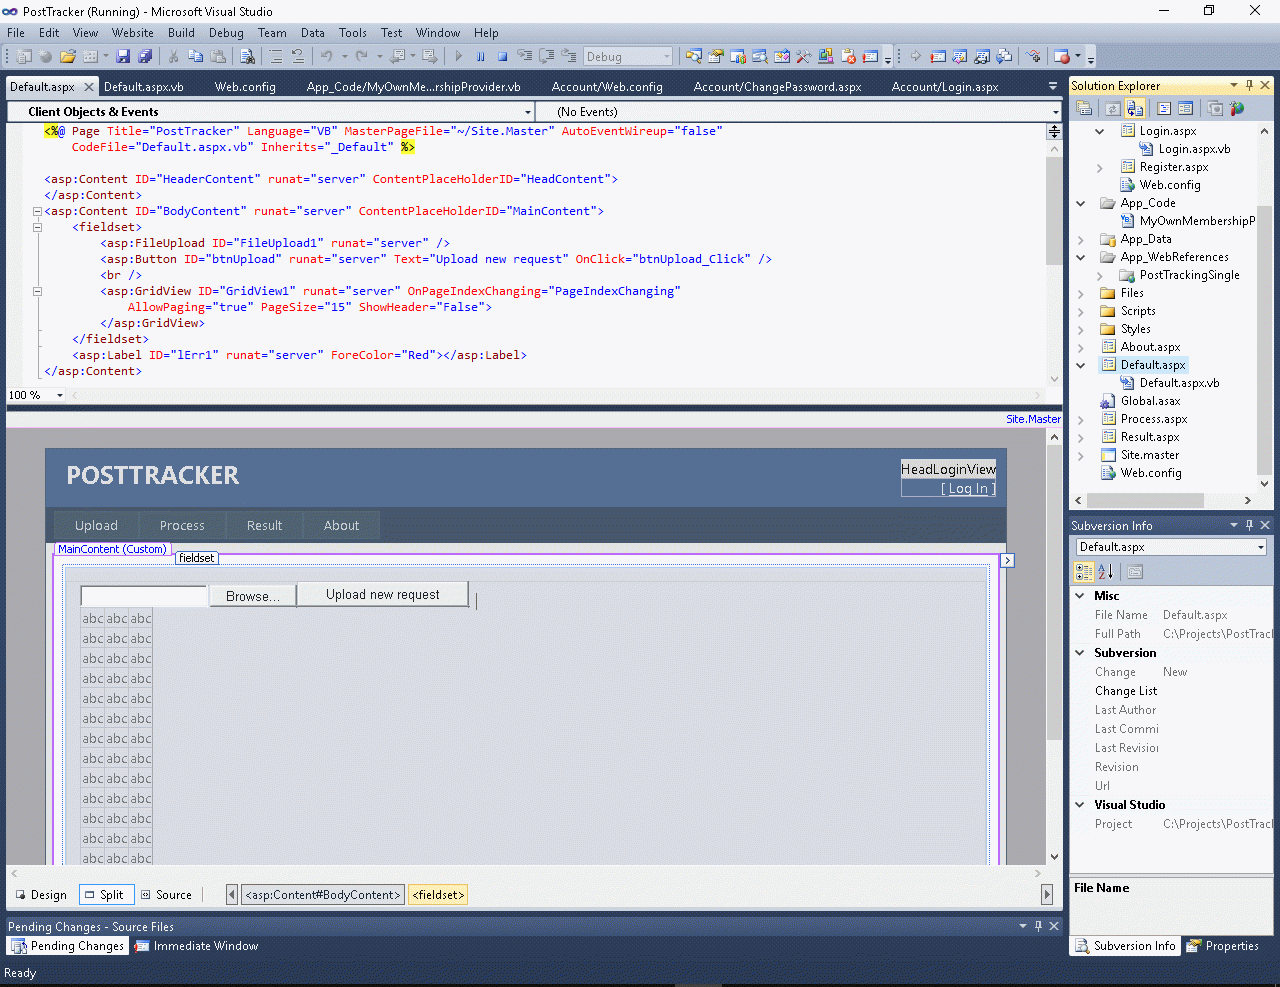Click the Process menu item in designer
Viewport: 1280px width, 987px height.
click(182, 526)
